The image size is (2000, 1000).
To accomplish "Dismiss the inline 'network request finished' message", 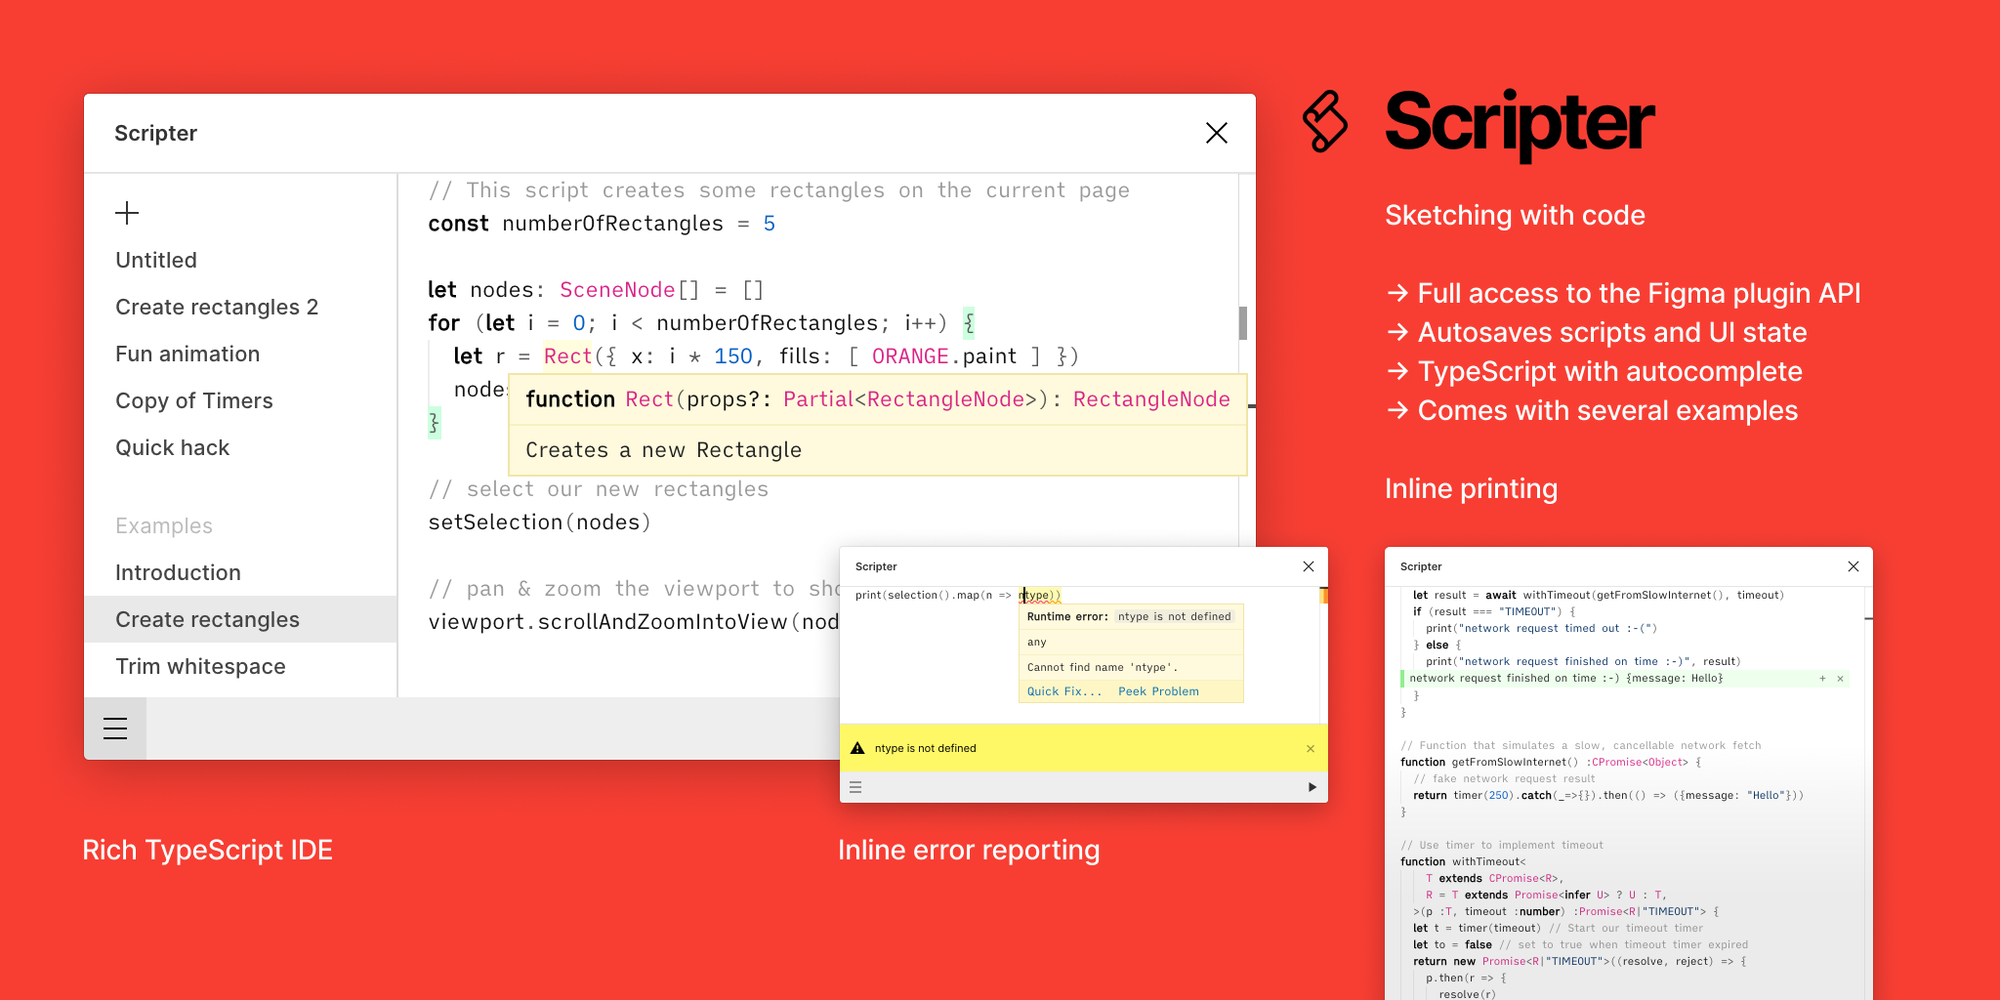I will click(1839, 678).
